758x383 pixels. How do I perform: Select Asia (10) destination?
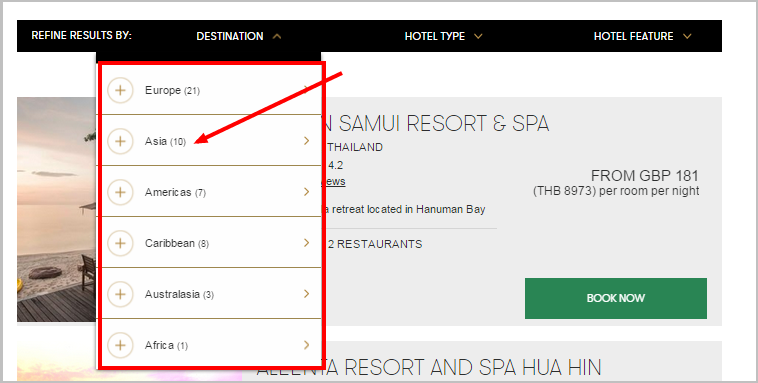coord(165,141)
